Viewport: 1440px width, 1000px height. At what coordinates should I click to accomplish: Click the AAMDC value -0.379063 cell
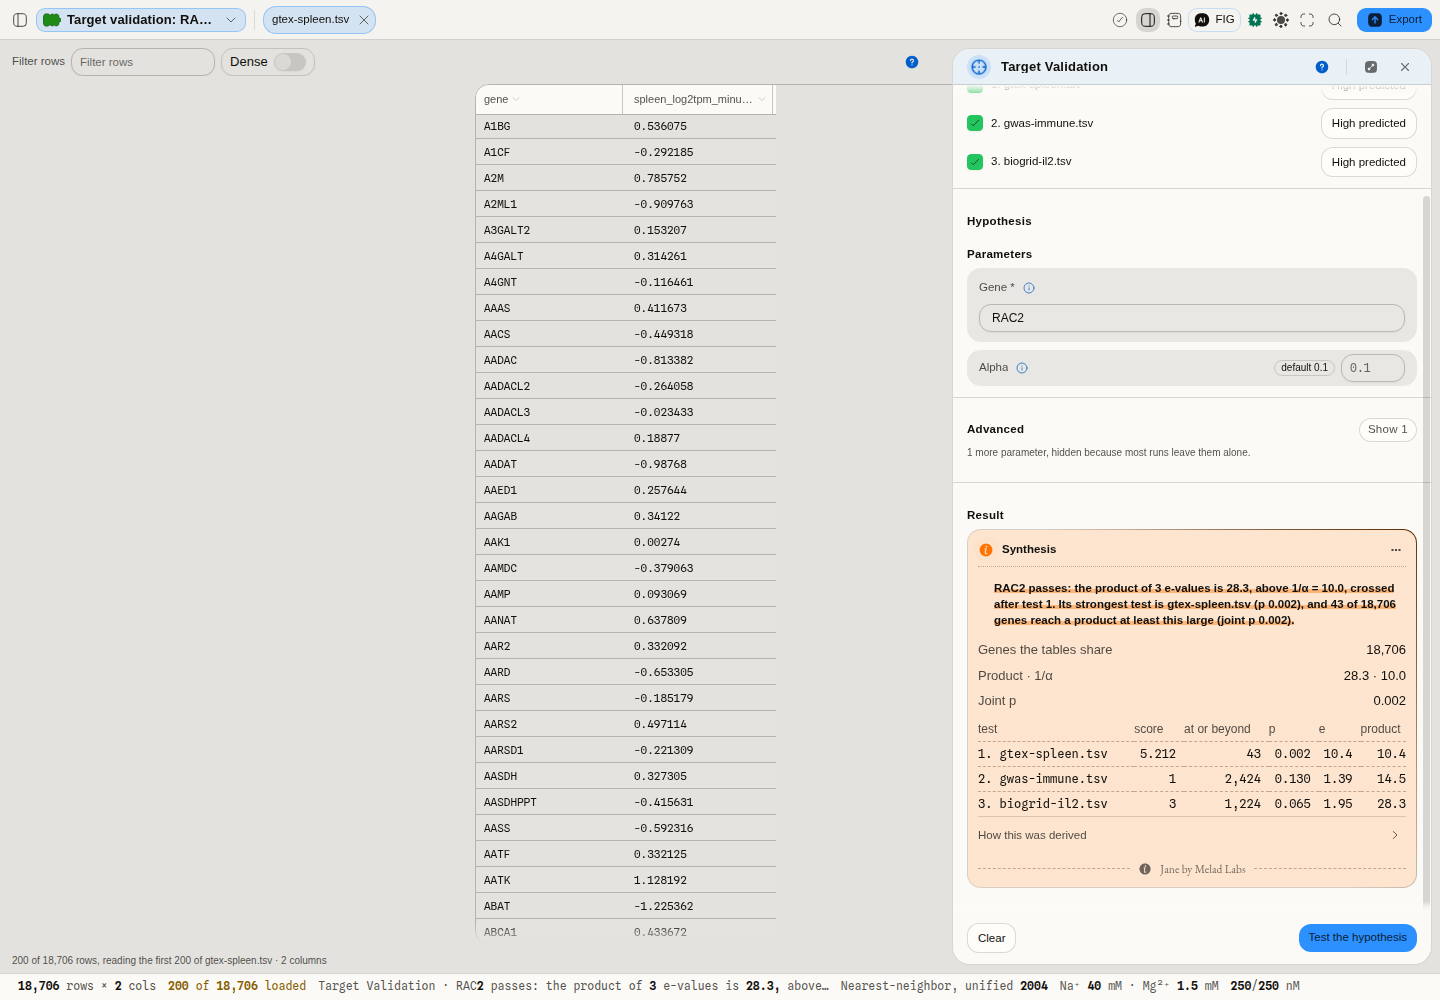[x=699, y=568]
